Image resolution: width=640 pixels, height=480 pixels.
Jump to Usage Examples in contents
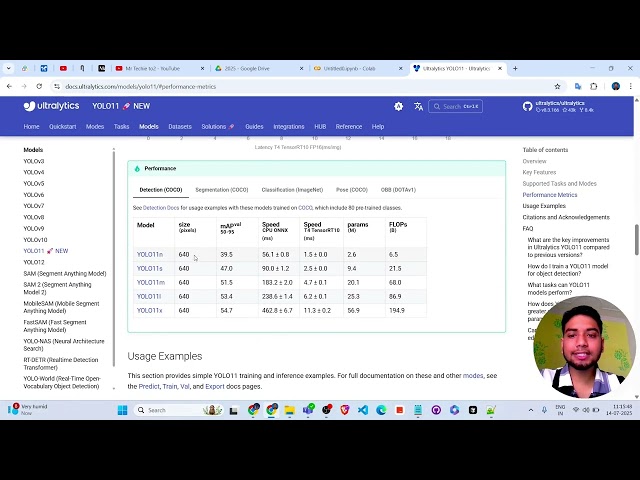544,206
